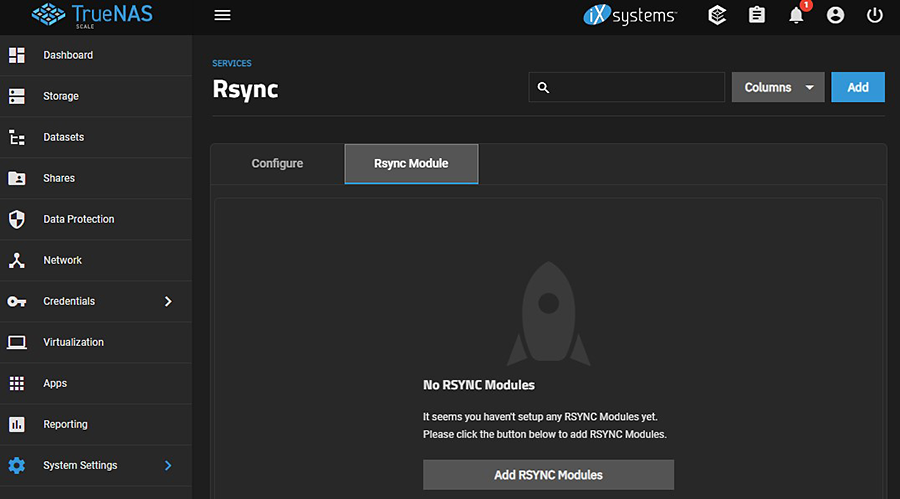
Task: Click the Credentials key icon
Action: click(17, 301)
